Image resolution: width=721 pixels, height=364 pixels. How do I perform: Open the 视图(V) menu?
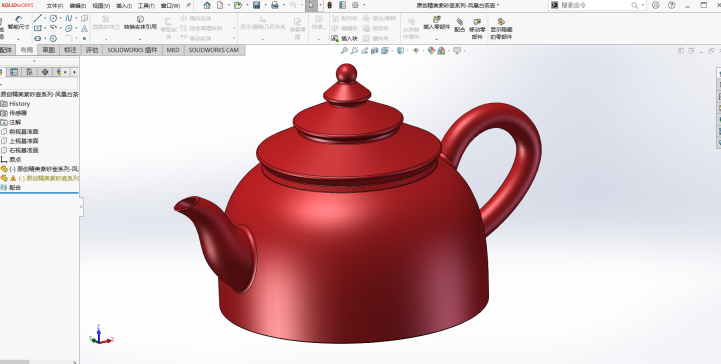click(101, 6)
